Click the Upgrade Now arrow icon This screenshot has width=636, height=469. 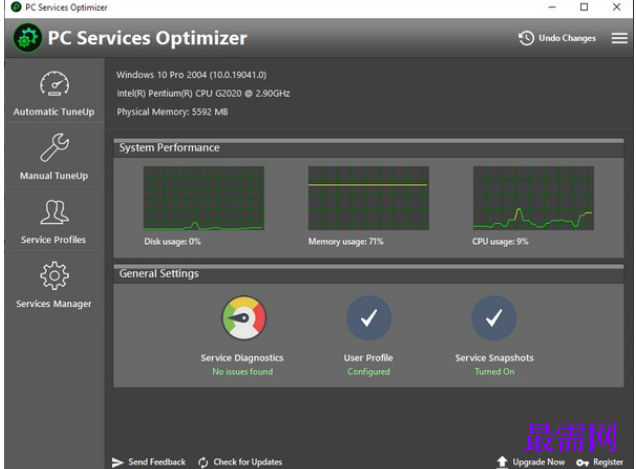click(502, 462)
